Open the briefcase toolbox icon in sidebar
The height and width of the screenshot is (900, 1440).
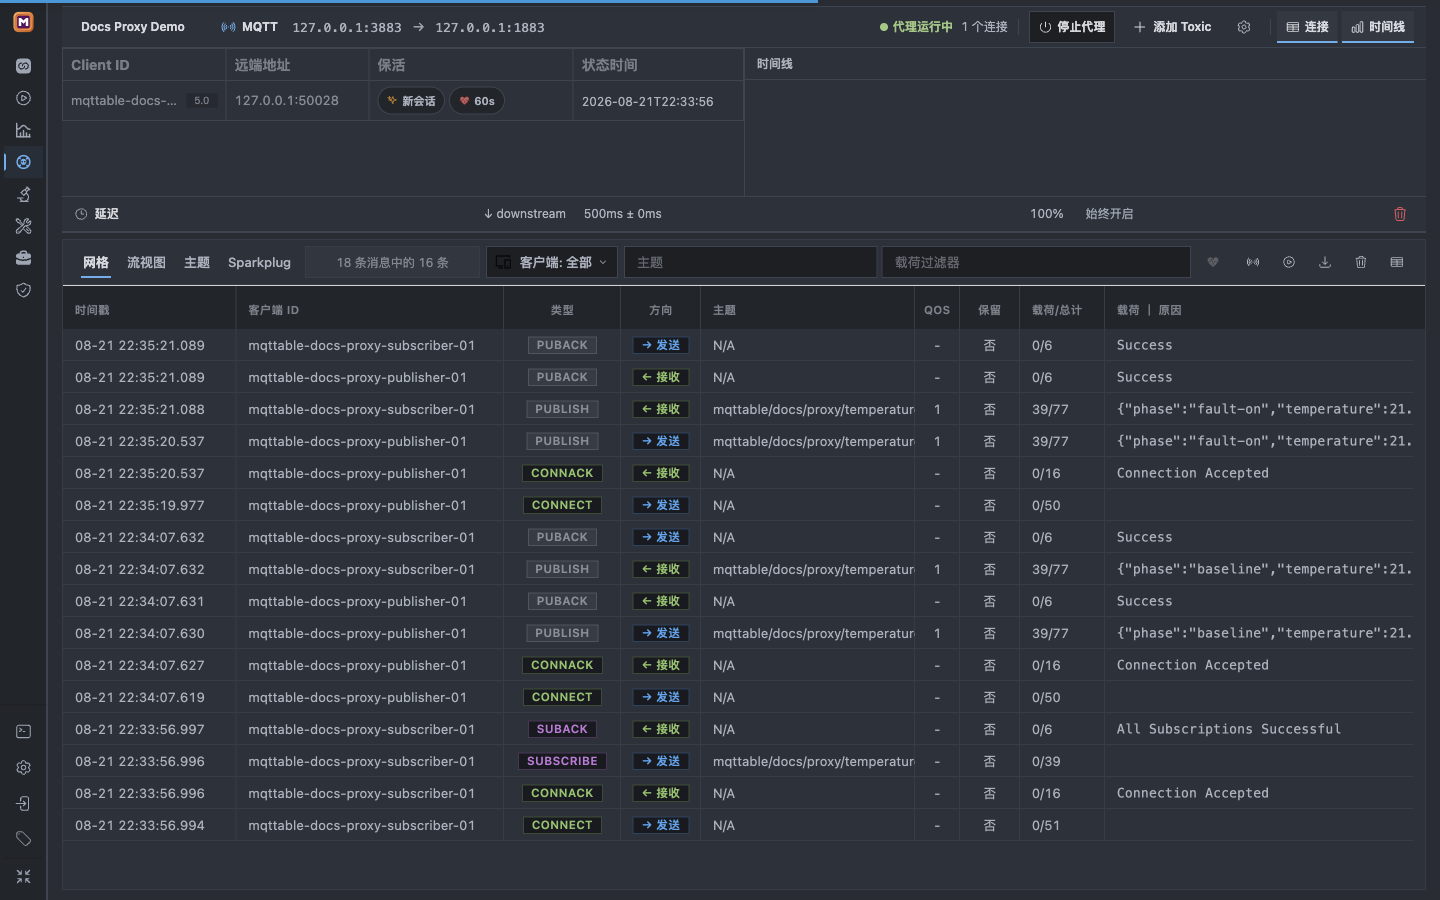pos(23,258)
